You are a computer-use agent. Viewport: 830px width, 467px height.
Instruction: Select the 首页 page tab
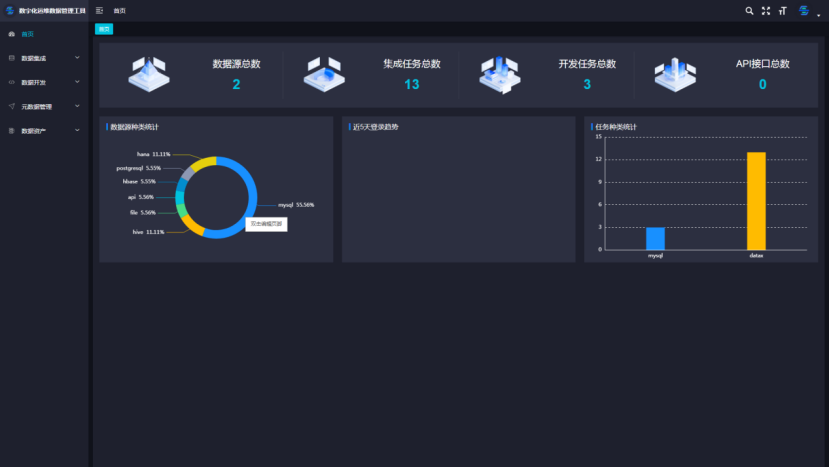click(104, 29)
